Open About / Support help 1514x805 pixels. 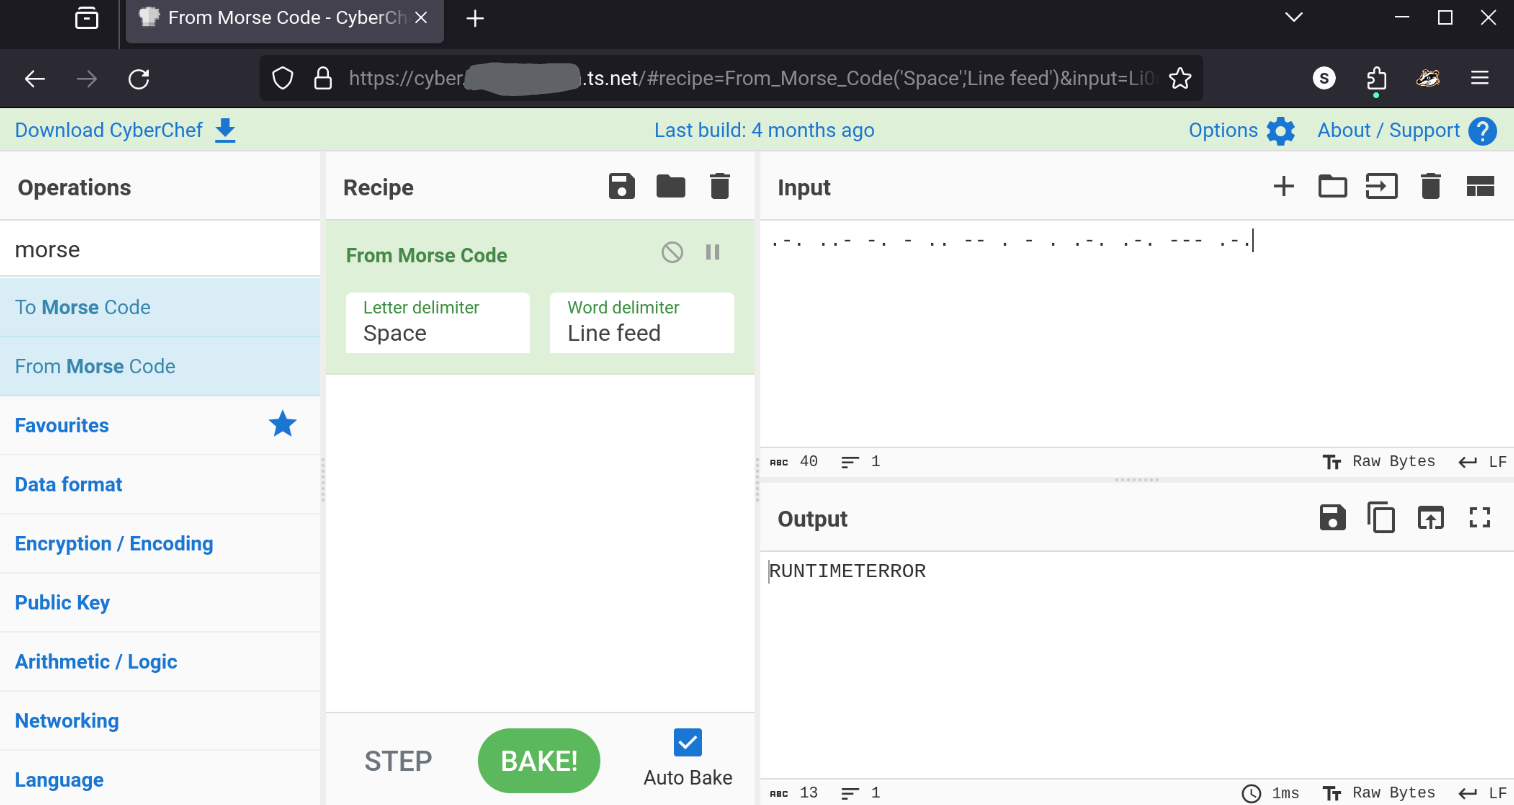pyautogui.click(x=1406, y=130)
